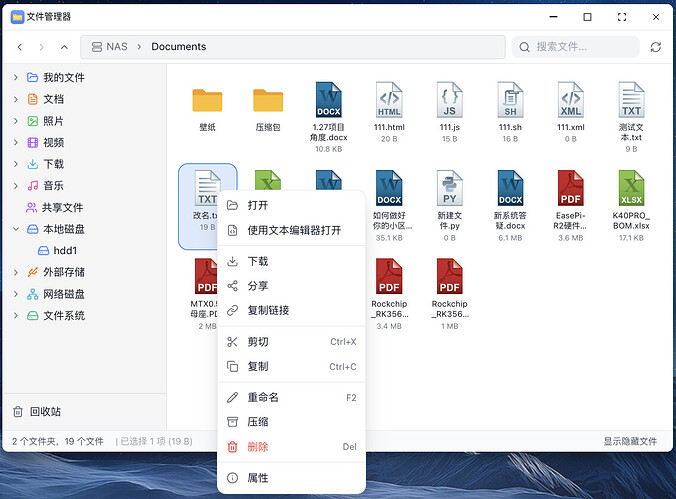Open the 回收站 recycle bin
676x499 pixels.
(x=43, y=411)
